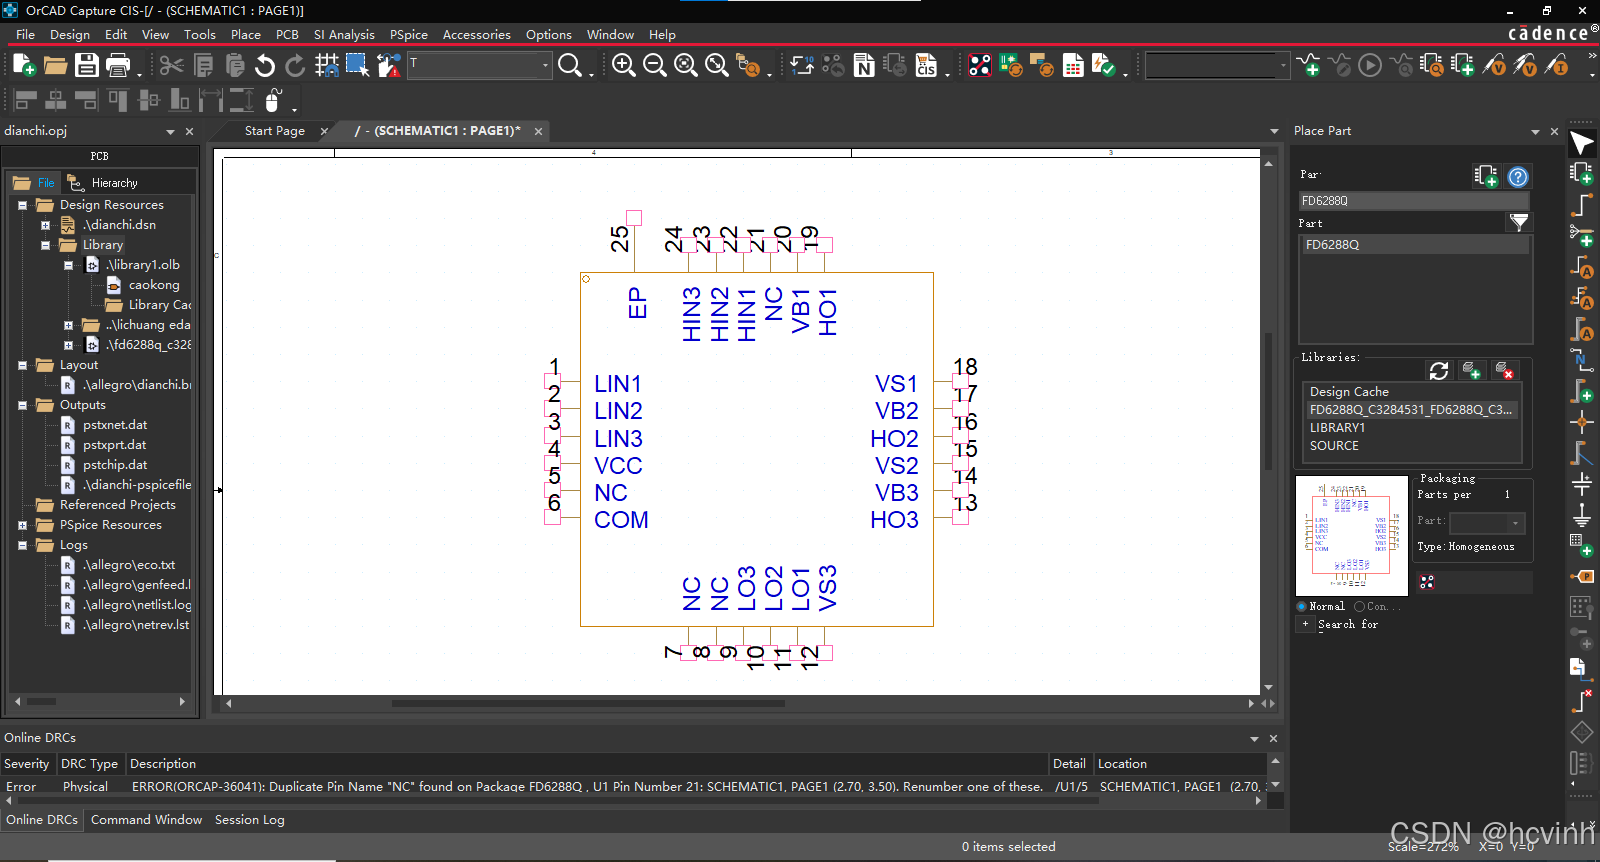
Task: Zoom to fit all with toolbar icon
Action: 716,65
